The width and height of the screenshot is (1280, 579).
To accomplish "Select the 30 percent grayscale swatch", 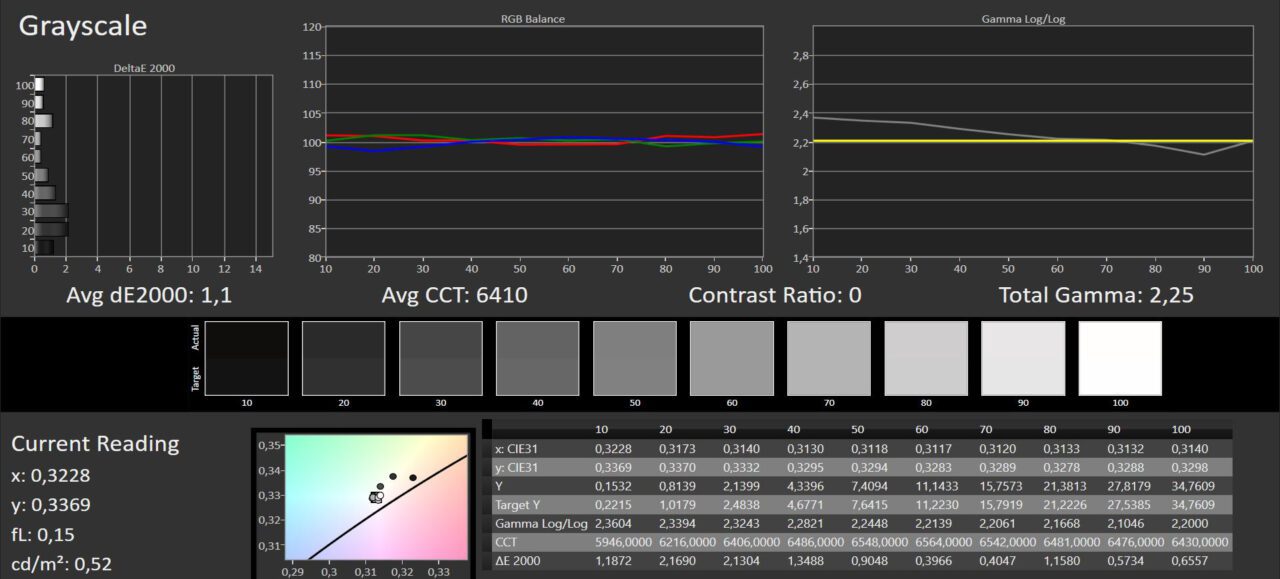I will coord(441,358).
